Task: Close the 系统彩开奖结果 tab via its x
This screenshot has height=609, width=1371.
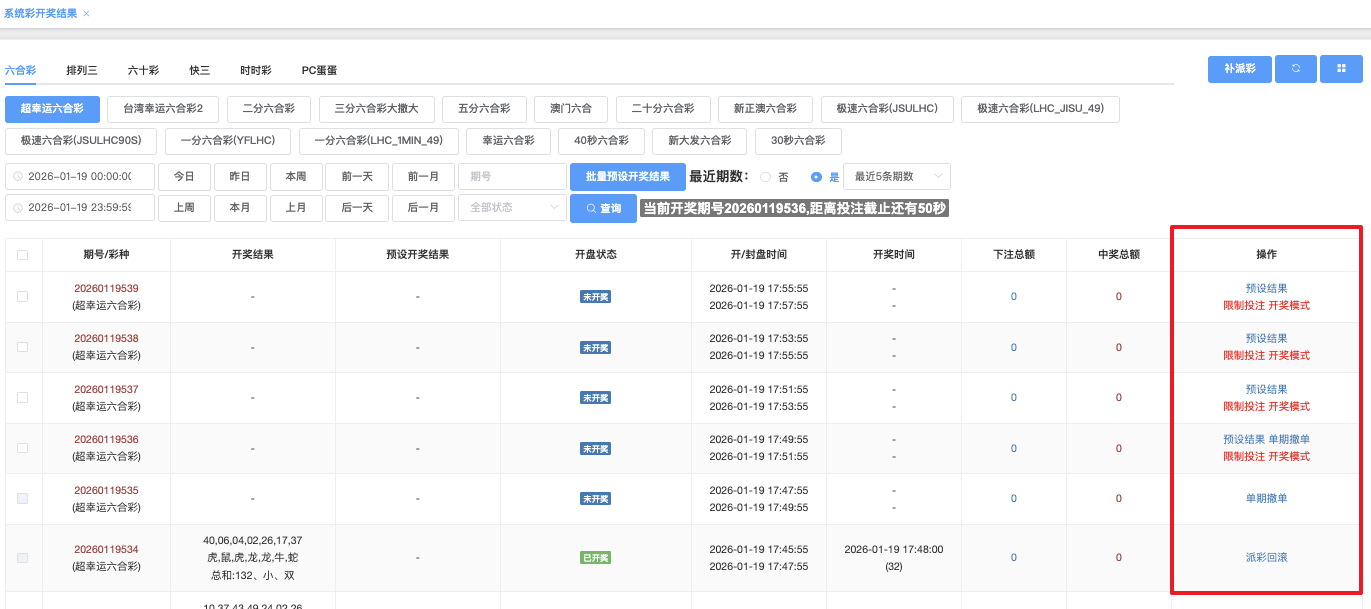Action: tap(86, 13)
